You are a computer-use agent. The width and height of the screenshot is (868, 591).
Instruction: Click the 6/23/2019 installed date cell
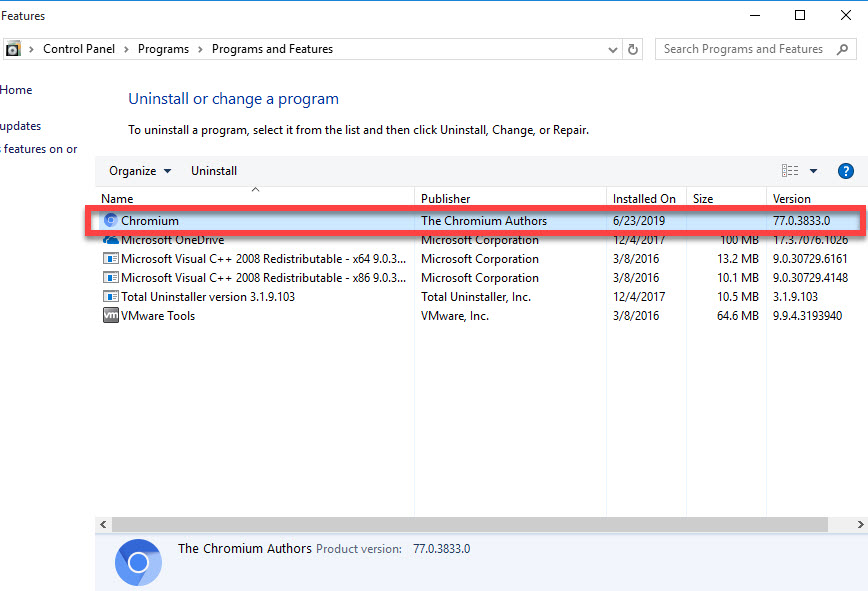(639, 220)
